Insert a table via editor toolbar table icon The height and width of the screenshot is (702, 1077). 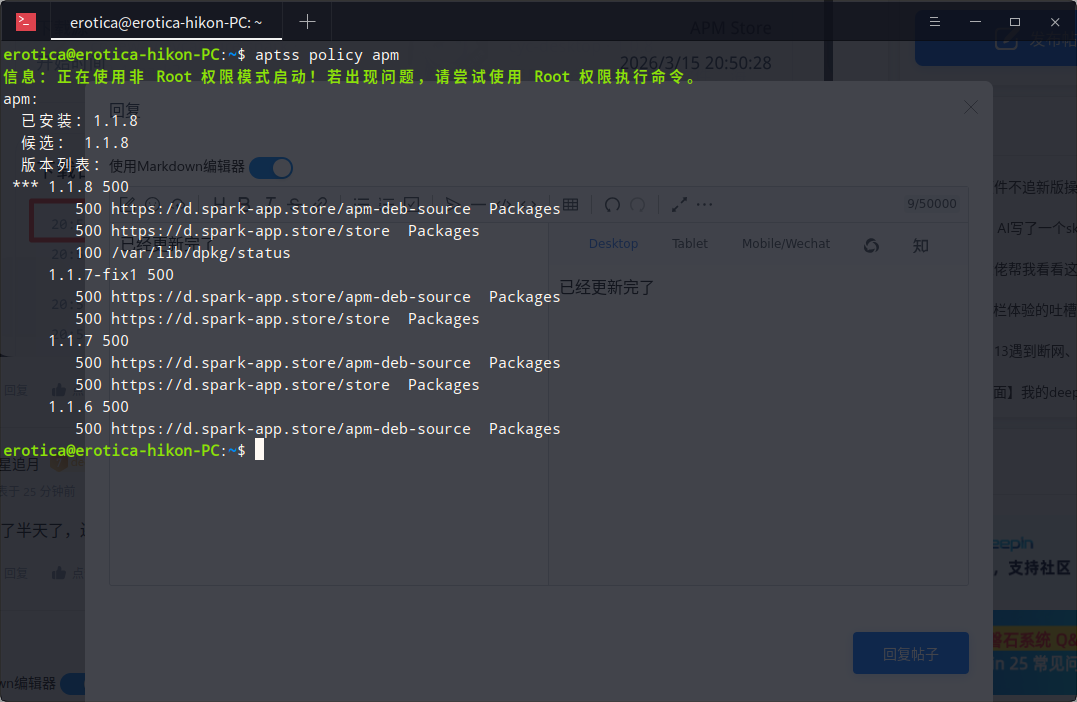(570, 204)
